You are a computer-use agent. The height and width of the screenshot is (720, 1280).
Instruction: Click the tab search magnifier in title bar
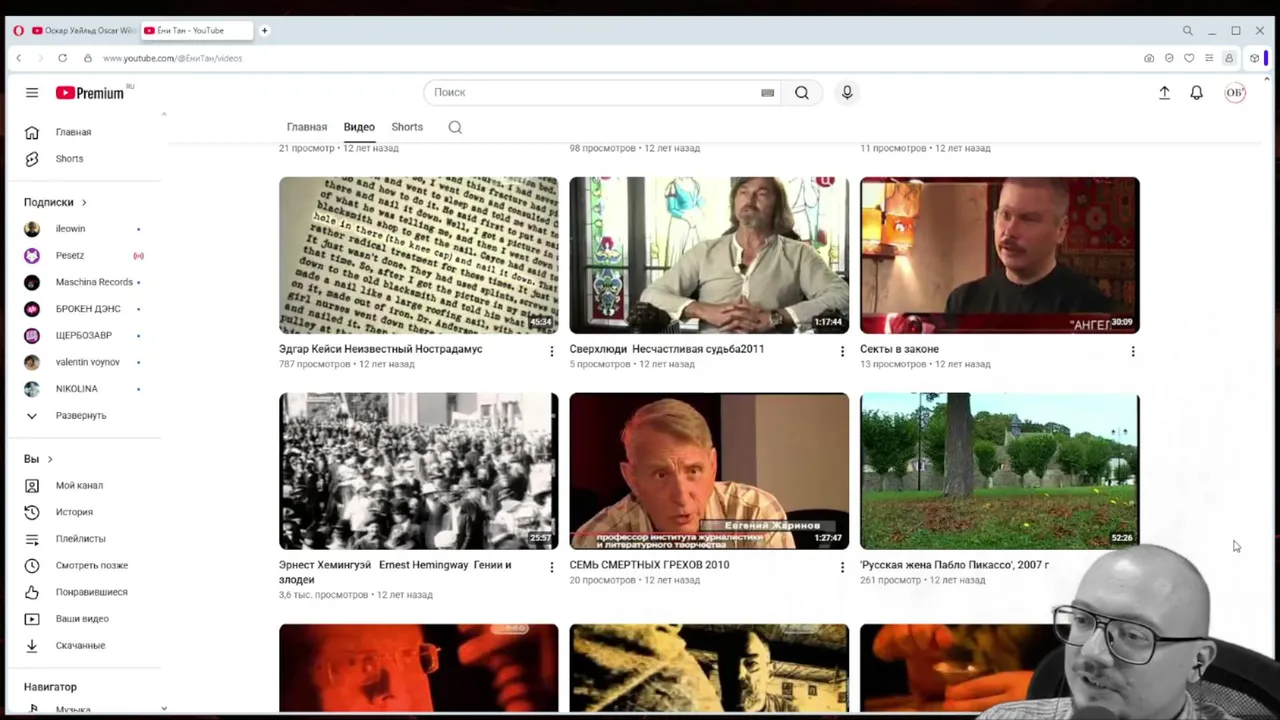pos(1187,31)
